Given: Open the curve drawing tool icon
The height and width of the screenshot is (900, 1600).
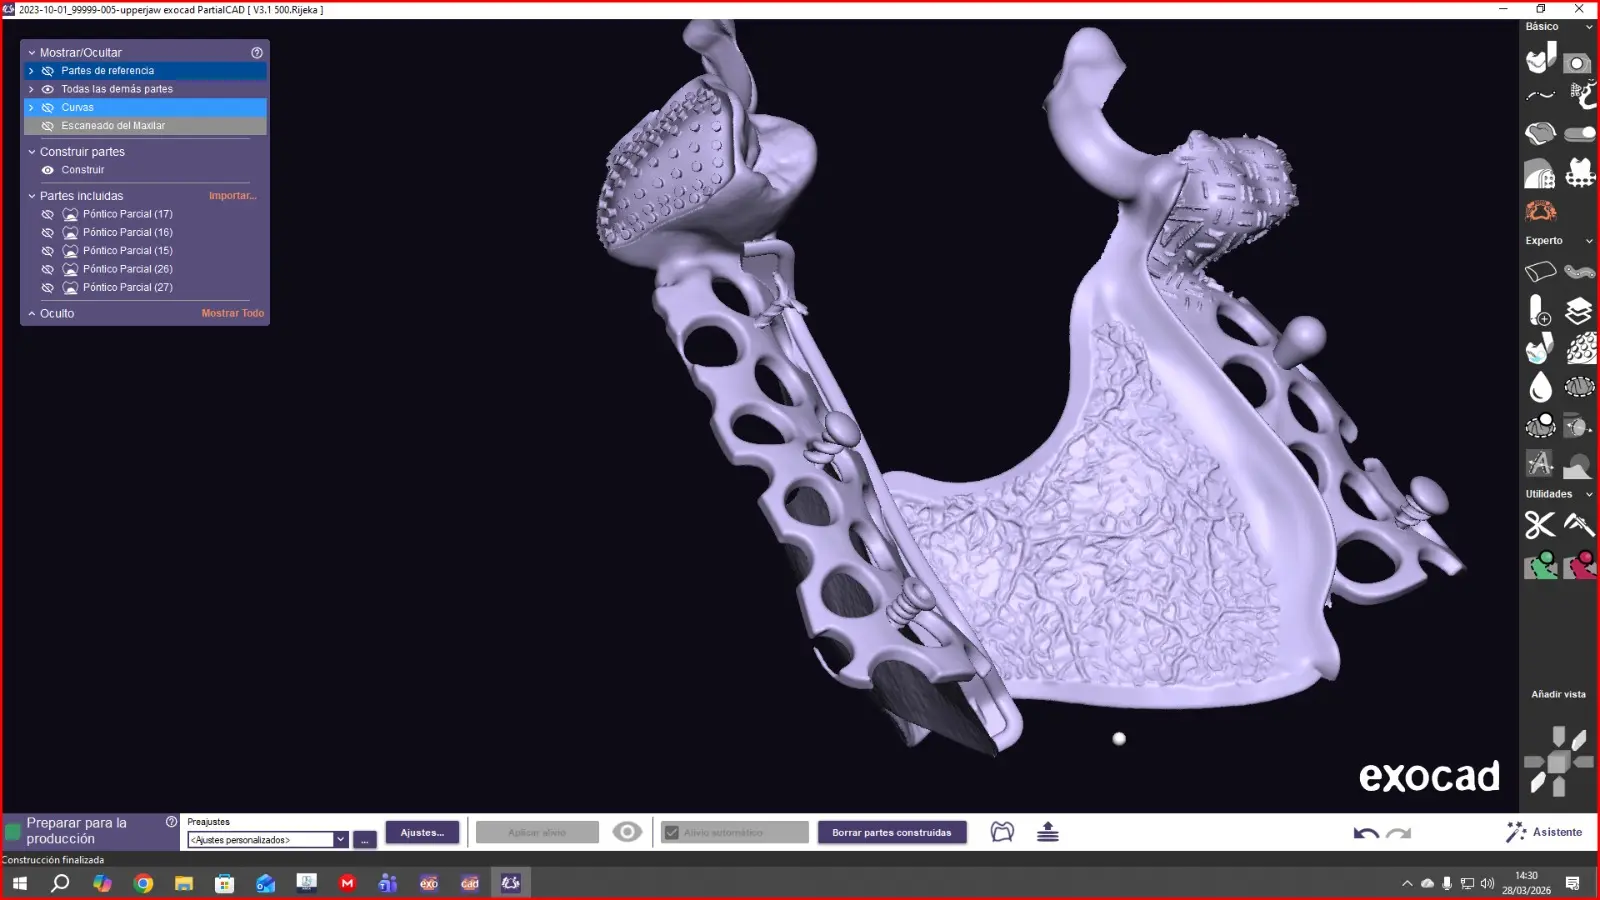Looking at the screenshot, I should coord(1541,96).
